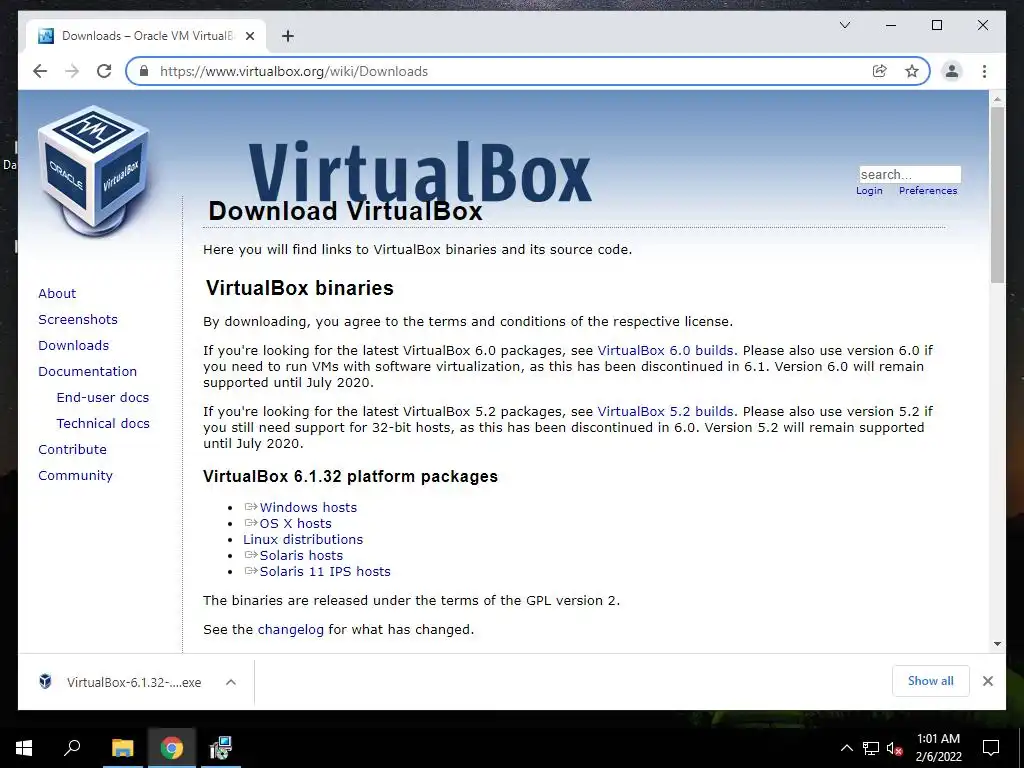Open the changelog link
The image size is (1024, 768).
[x=291, y=630]
